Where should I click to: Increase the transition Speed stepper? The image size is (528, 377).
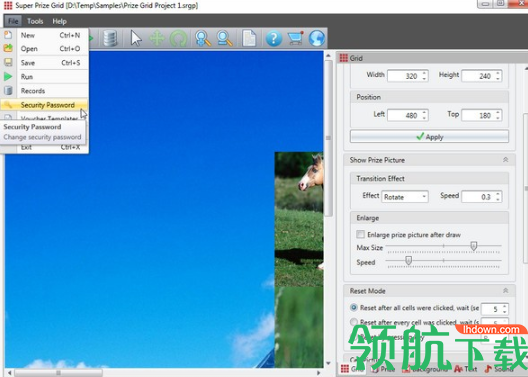tap(498, 194)
